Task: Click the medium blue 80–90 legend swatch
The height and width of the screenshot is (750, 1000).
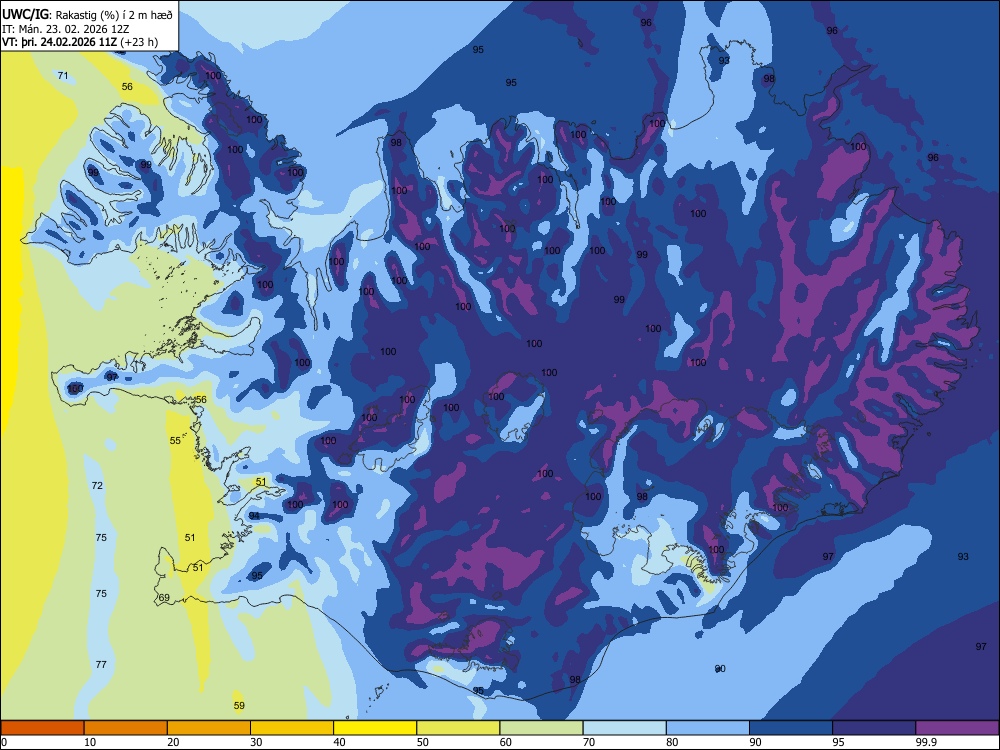Action: [x=708, y=728]
